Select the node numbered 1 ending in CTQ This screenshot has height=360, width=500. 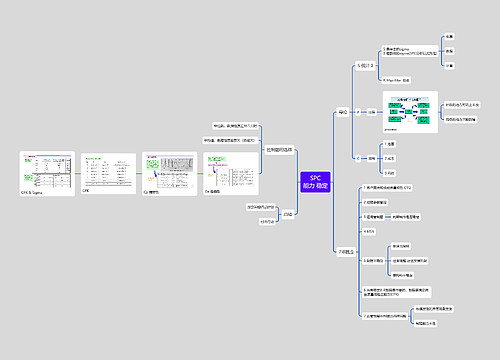pos(387,188)
